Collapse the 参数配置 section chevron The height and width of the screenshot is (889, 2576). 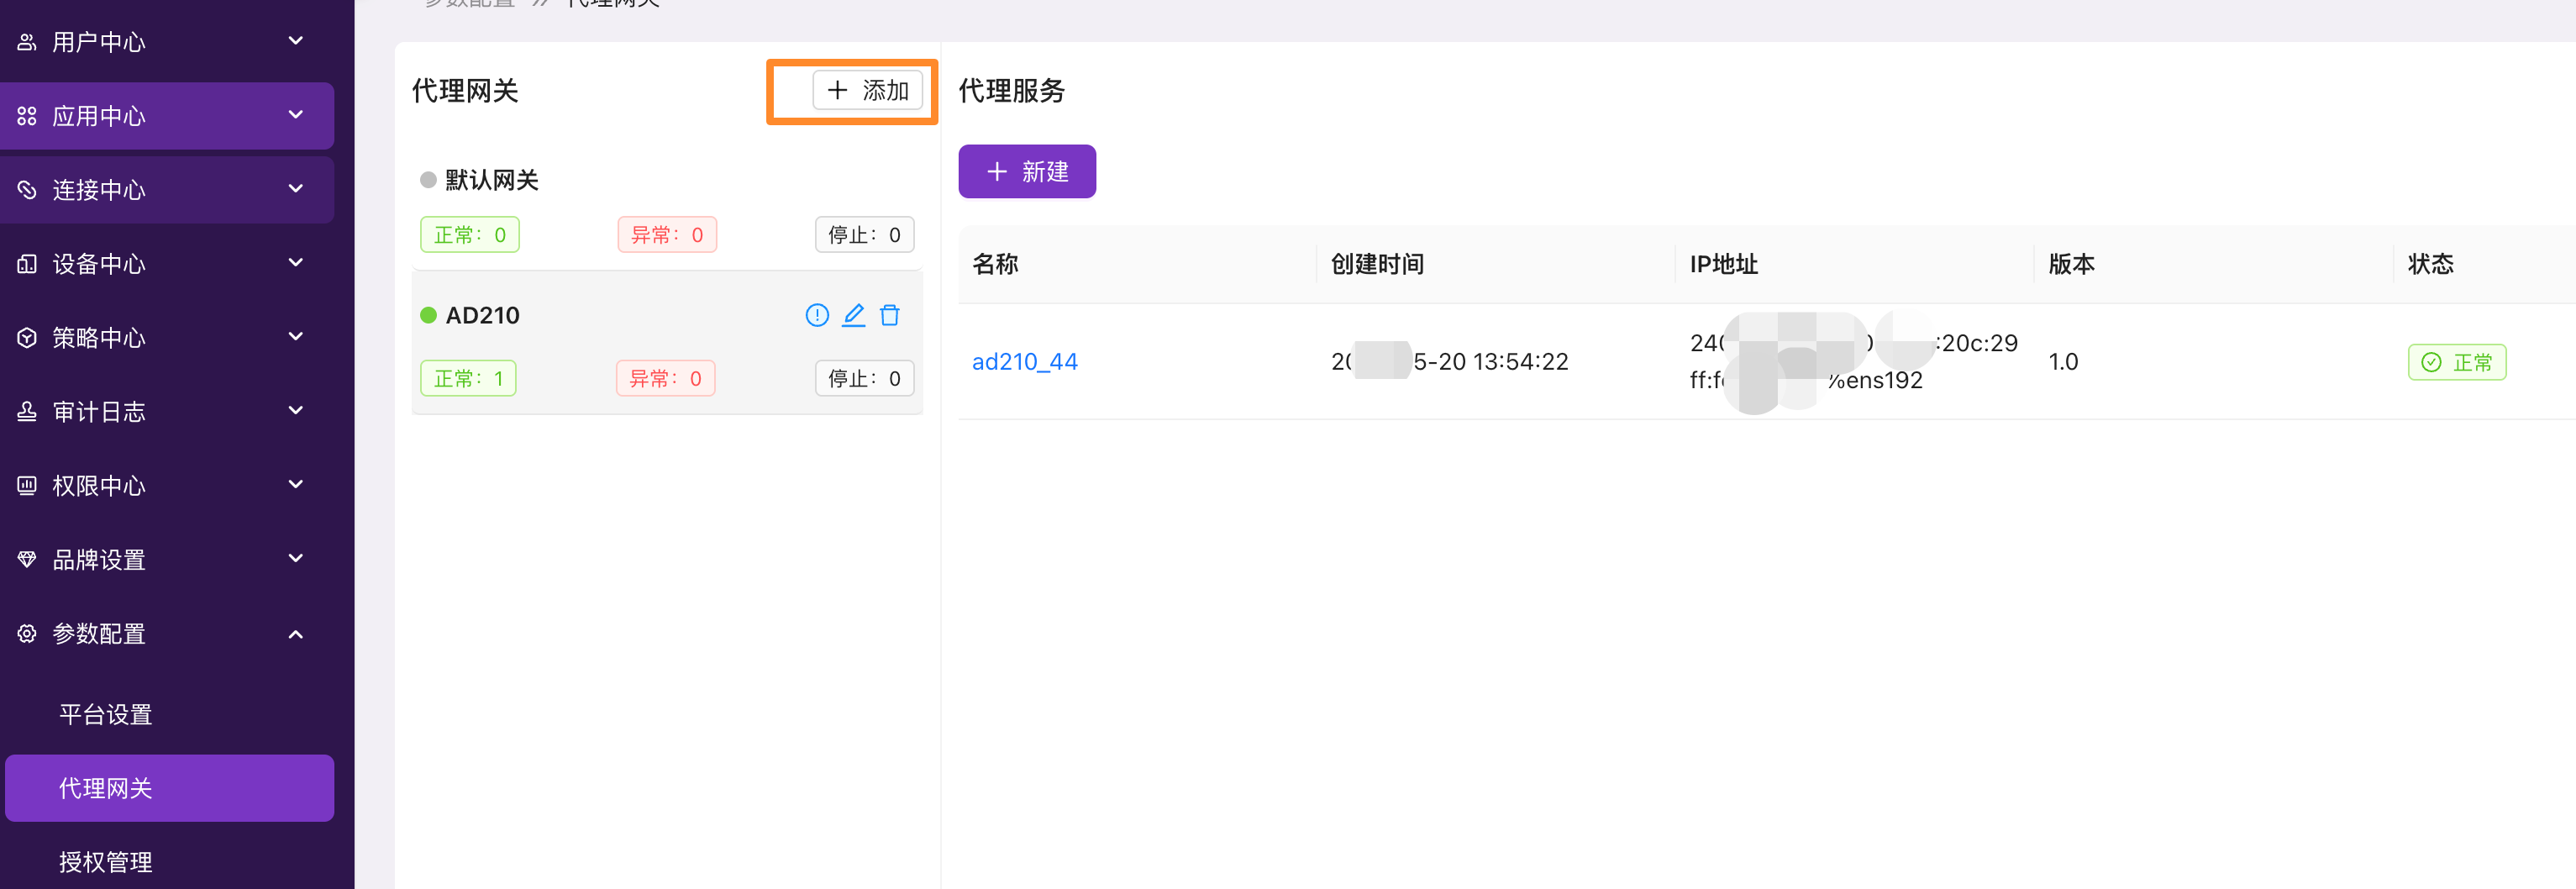tap(296, 634)
